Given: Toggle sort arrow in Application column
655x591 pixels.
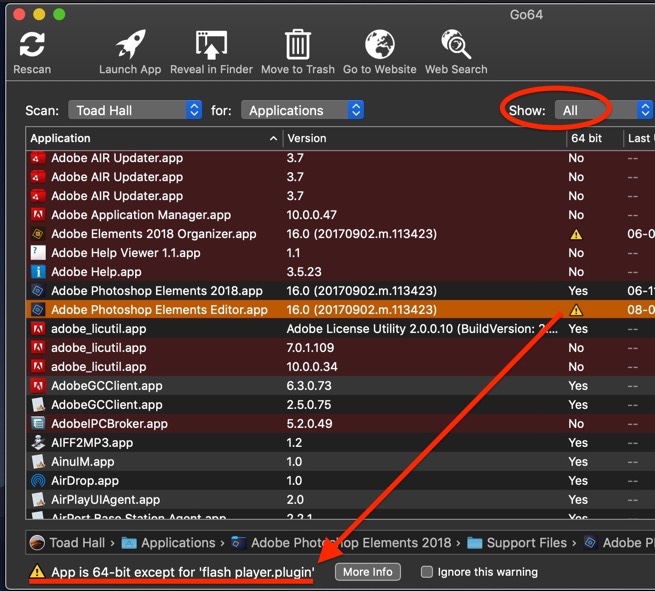Looking at the screenshot, I should click(x=274, y=138).
